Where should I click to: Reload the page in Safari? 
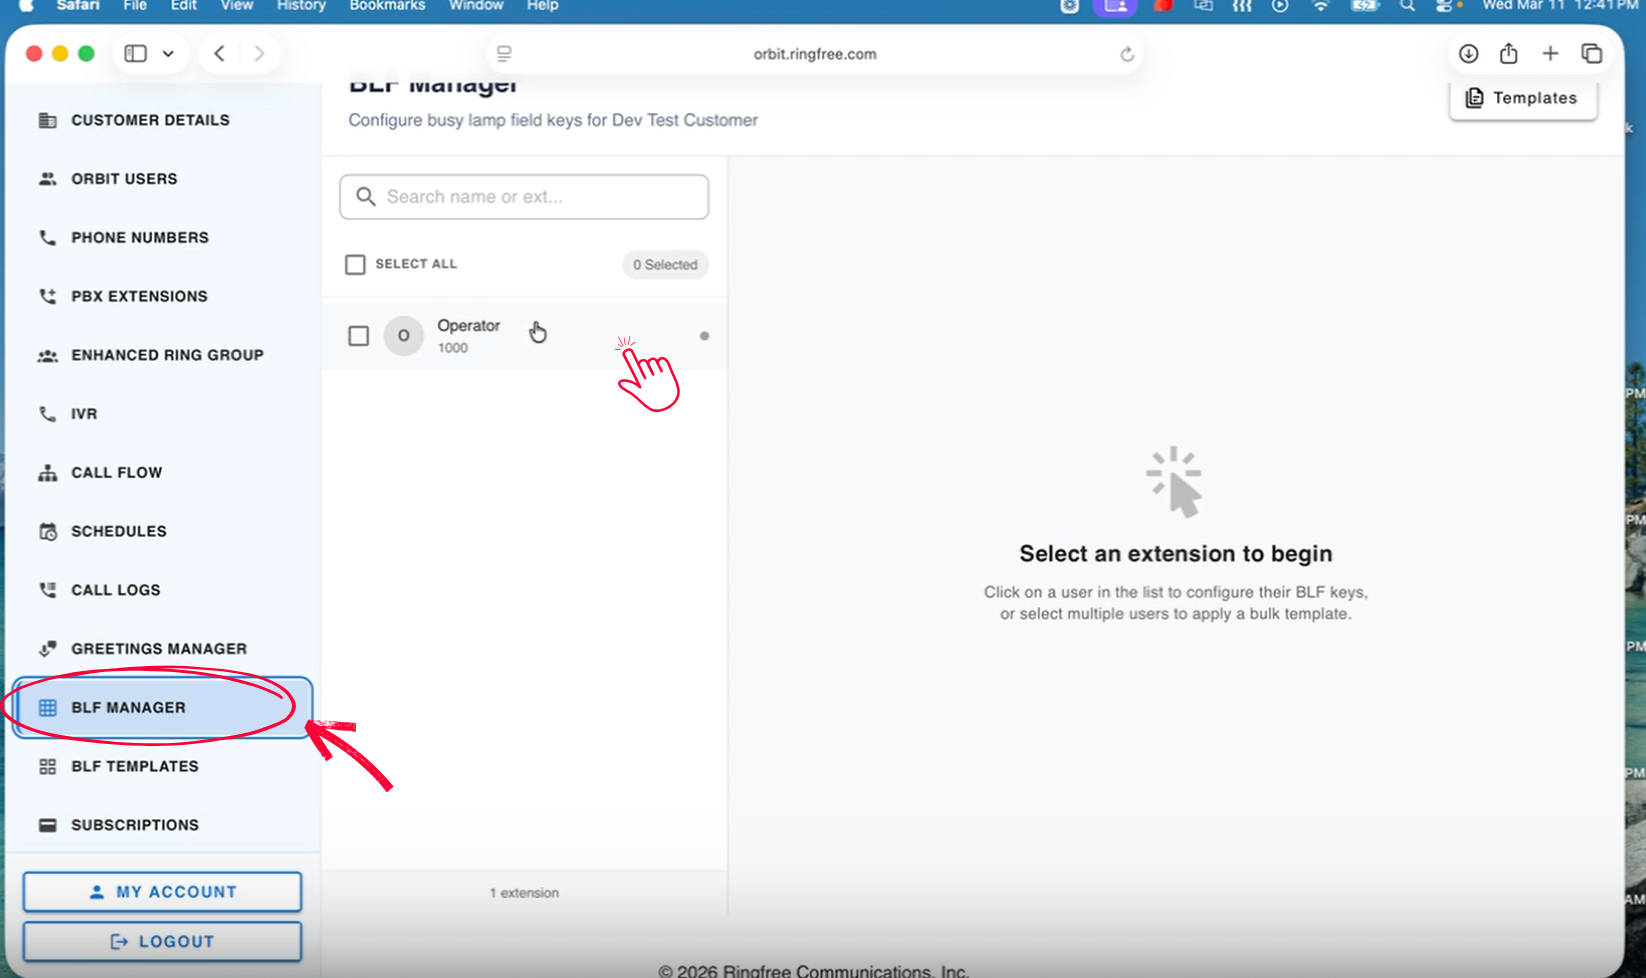[1127, 54]
